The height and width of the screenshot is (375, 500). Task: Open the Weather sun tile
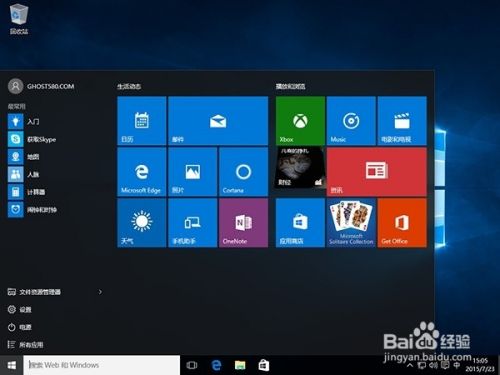pos(142,223)
